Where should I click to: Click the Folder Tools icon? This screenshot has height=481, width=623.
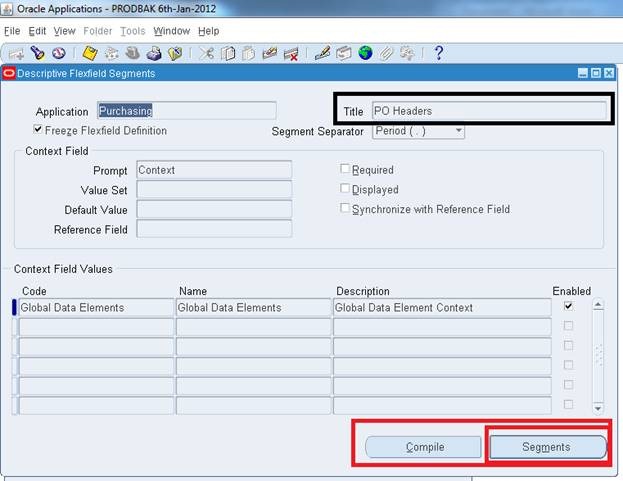tap(407, 53)
